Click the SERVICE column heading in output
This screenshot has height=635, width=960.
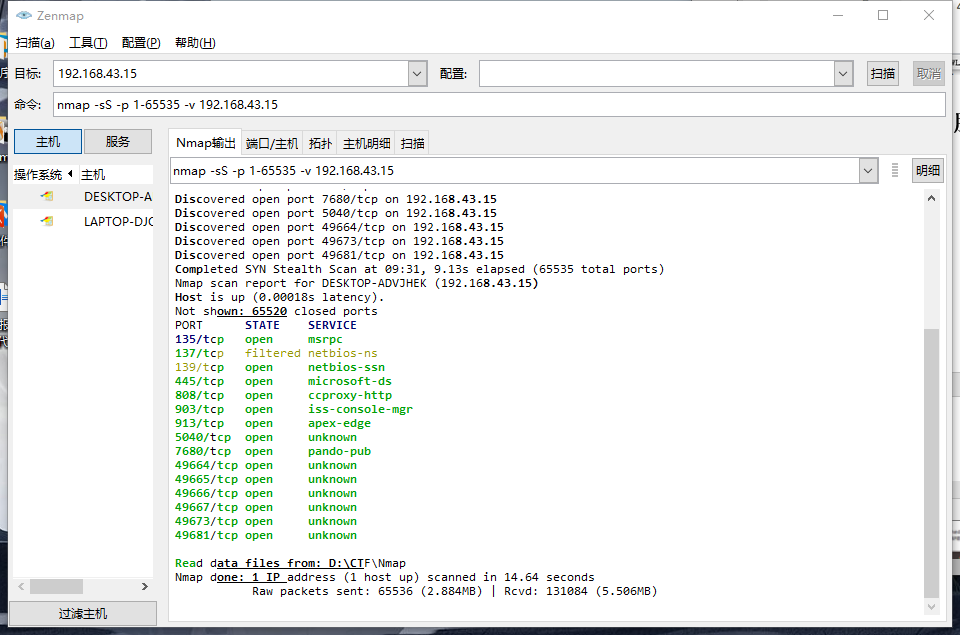tap(332, 325)
